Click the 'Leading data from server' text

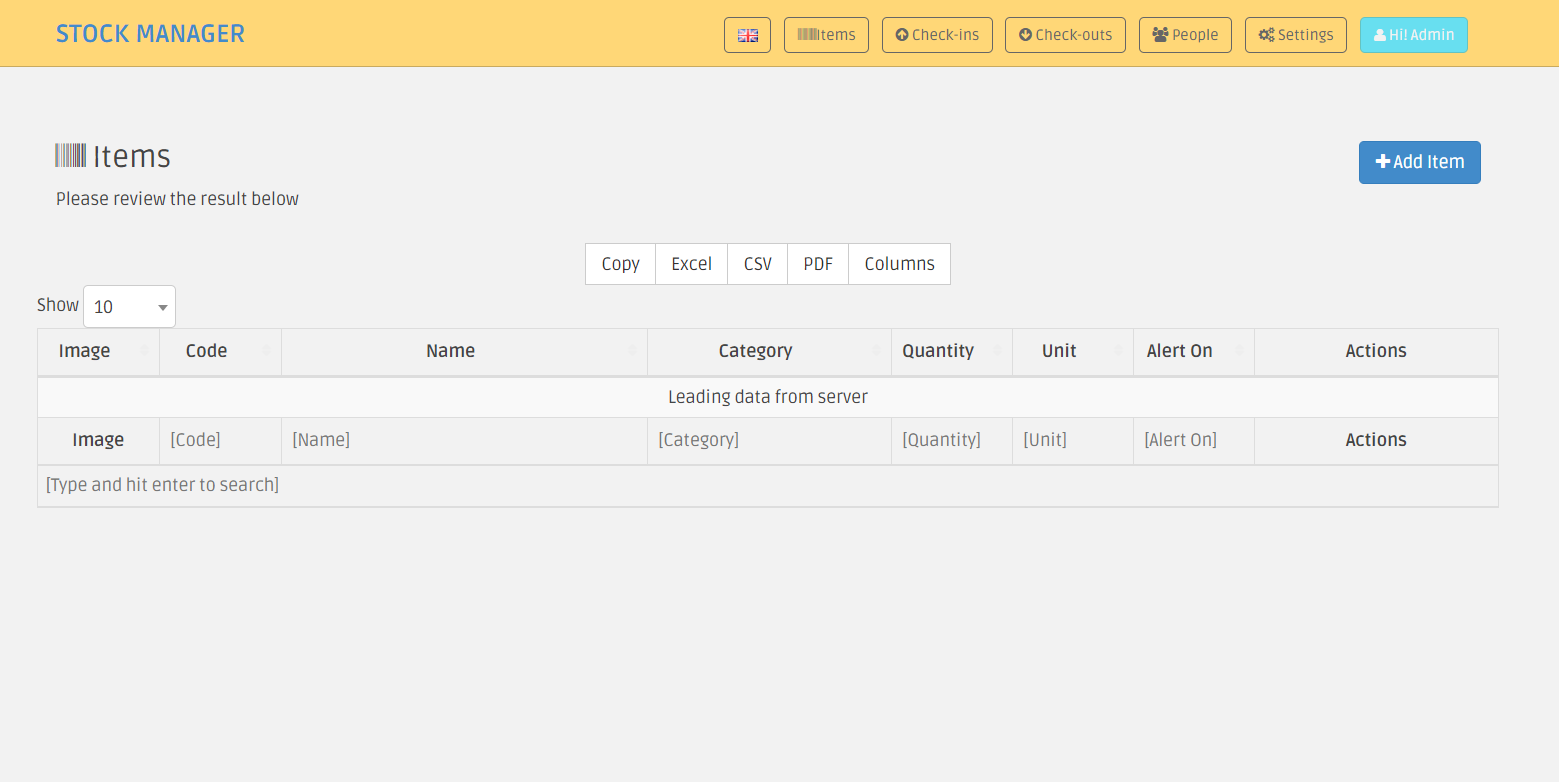(x=767, y=397)
